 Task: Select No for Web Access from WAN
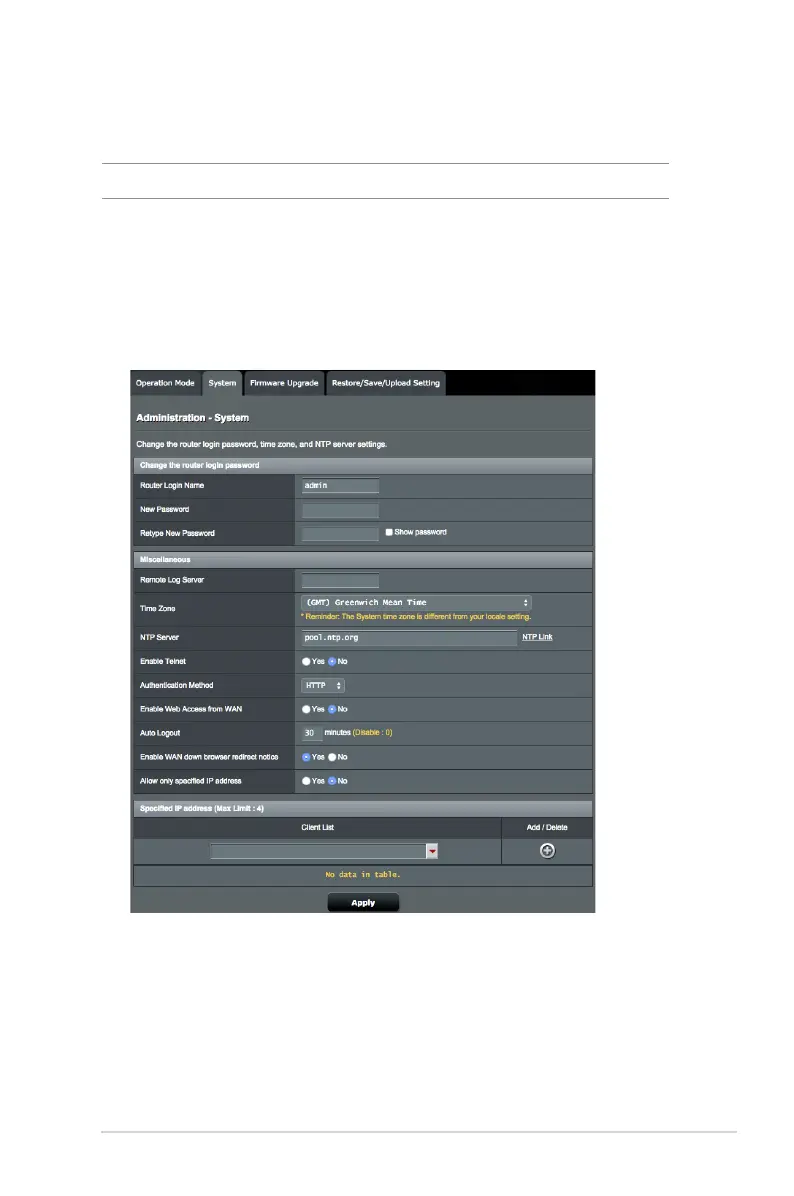332,709
